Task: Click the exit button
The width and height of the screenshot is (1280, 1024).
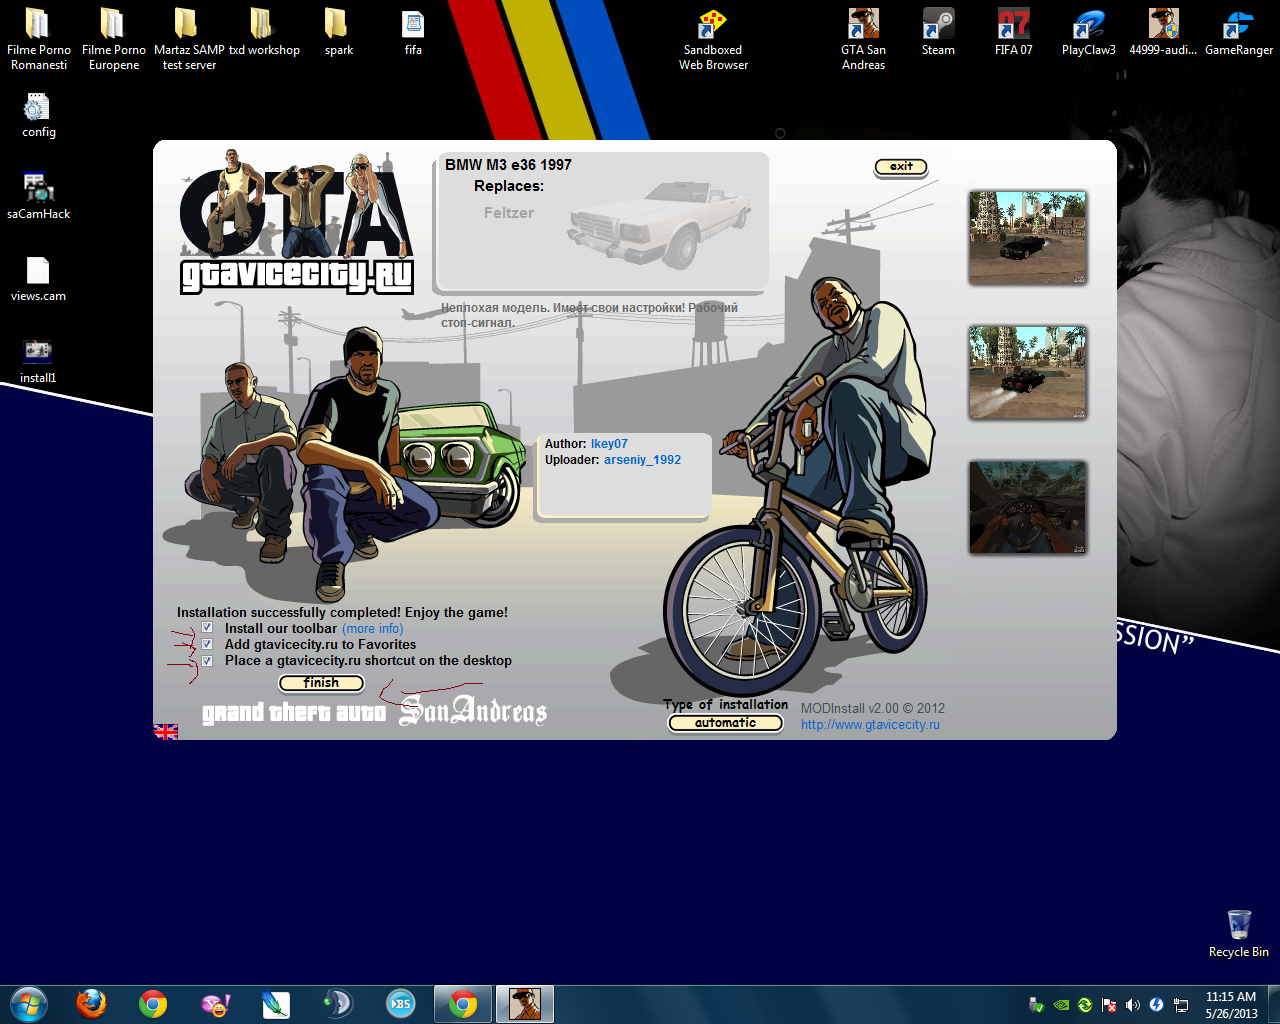Action: point(901,166)
